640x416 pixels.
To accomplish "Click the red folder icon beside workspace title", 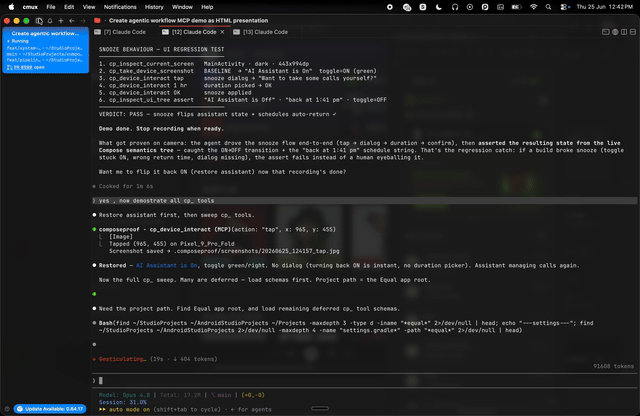I will coord(97,20).
